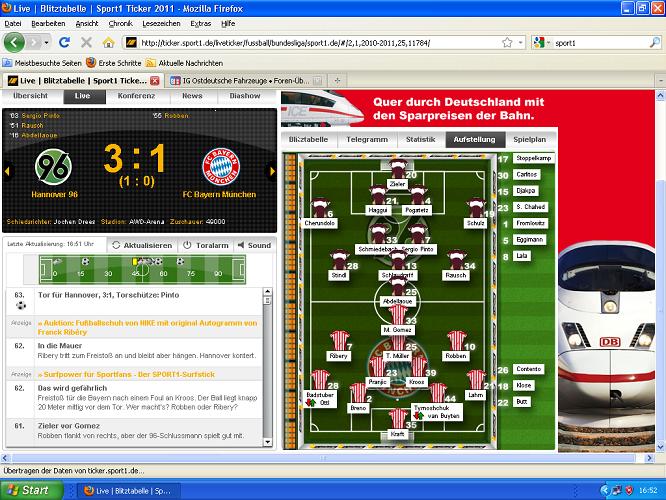Open Aktuelle Nachrichten feed bookmark
This screenshot has width=666, height=500.
coord(184,63)
